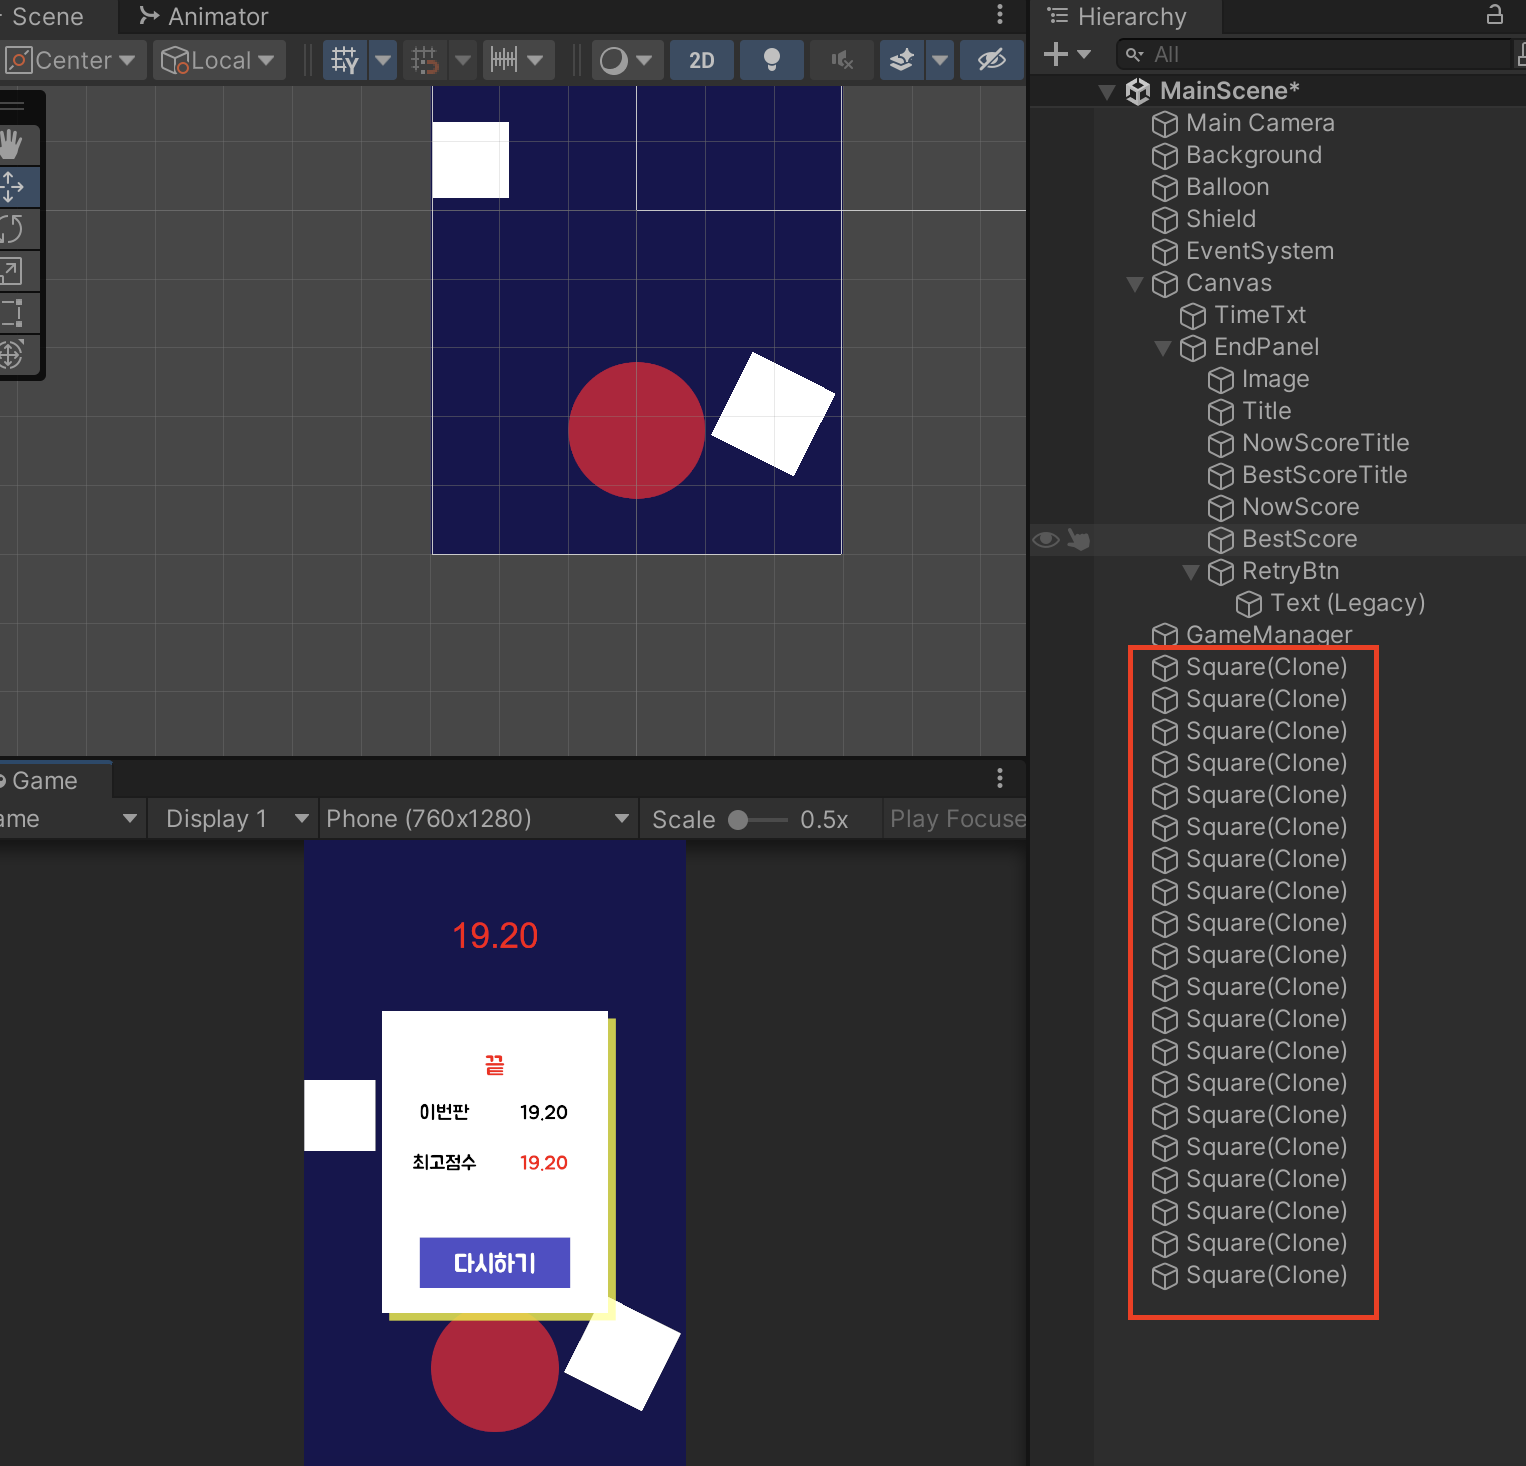Click the plus icon to create object in Hierarchy

tap(1056, 54)
